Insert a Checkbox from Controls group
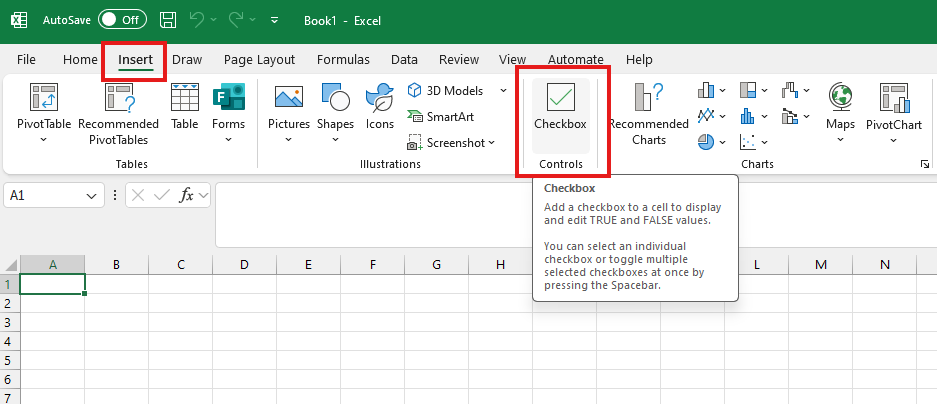The width and height of the screenshot is (937, 404). click(x=560, y=105)
